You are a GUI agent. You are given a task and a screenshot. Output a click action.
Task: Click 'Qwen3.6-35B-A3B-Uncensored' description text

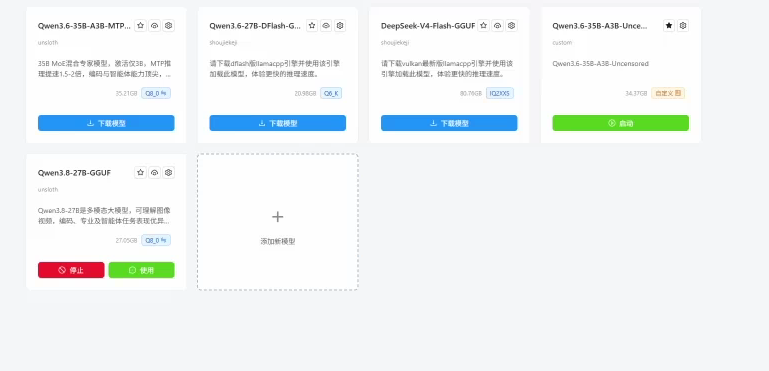click(x=600, y=64)
